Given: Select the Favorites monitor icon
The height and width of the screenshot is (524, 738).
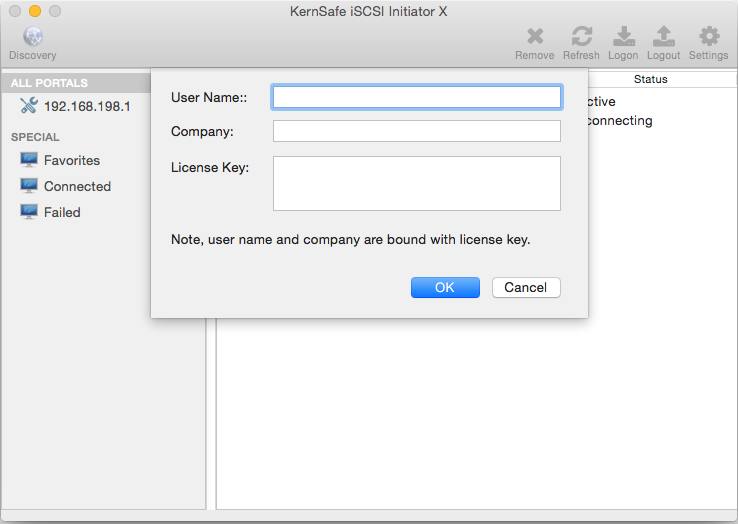Looking at the screenshot, I should tap(29, 160).
